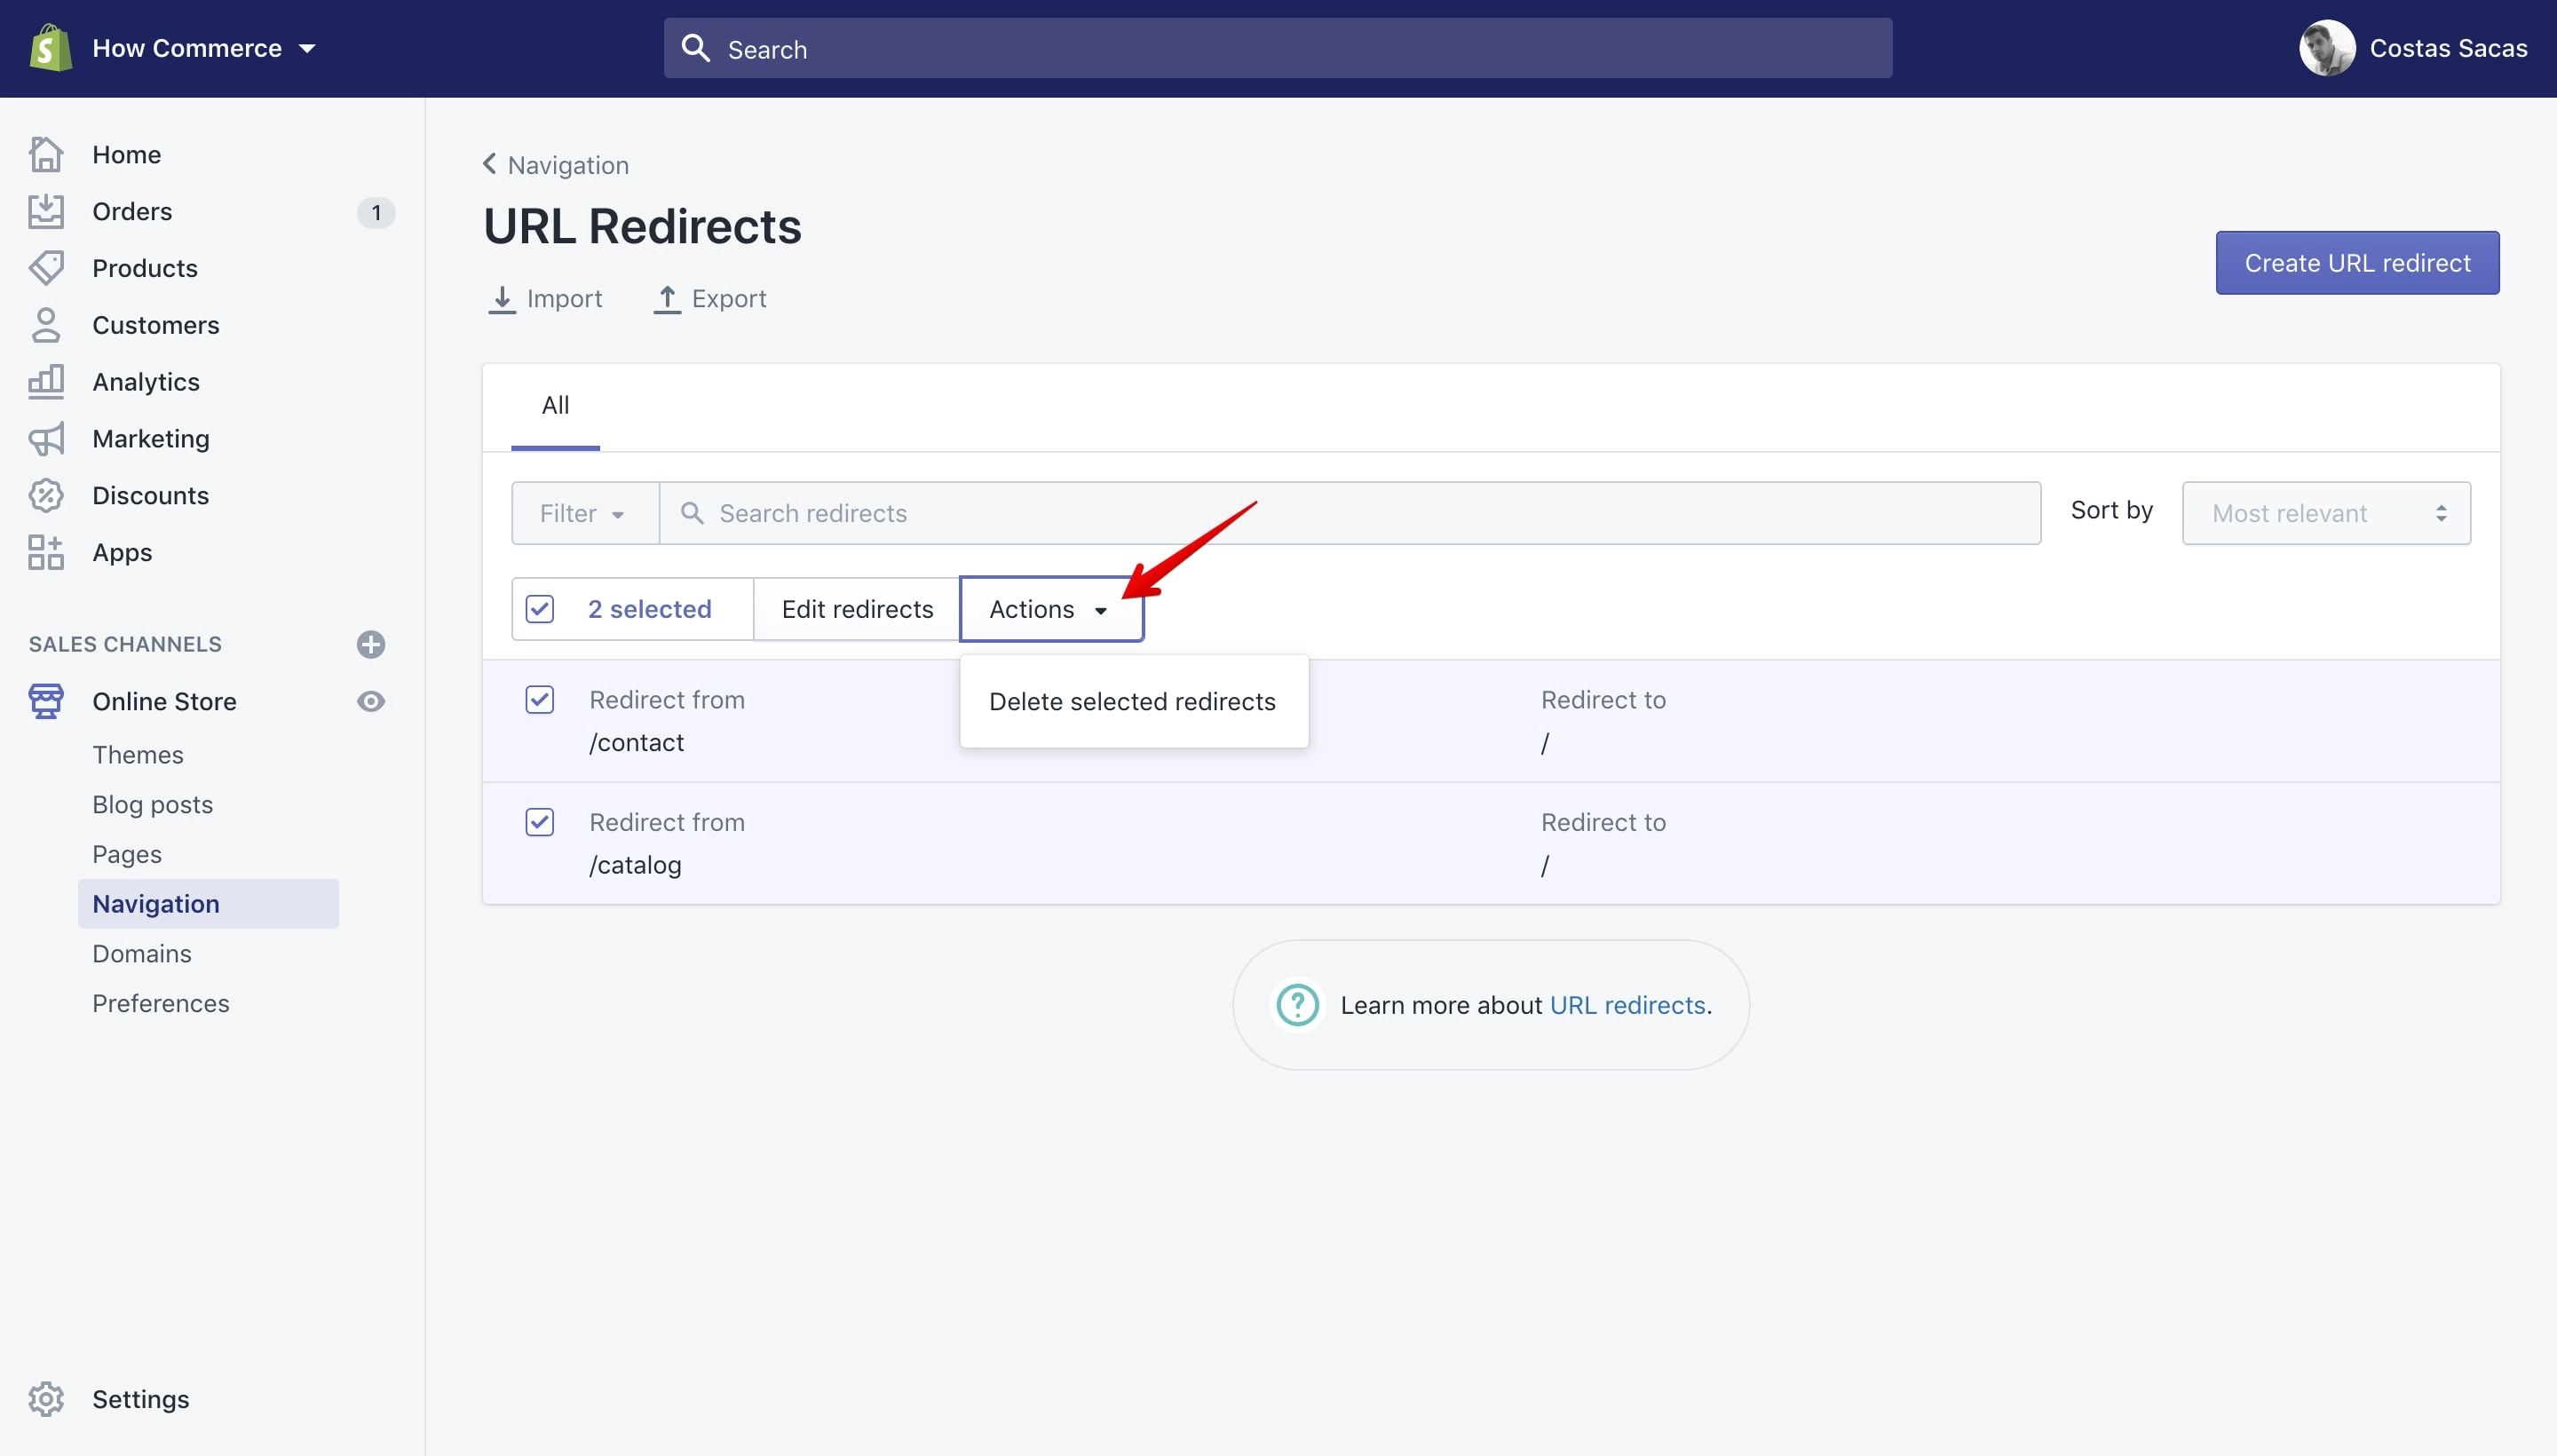Open the Products menu label
Screen dimensions: 2557x1456
(145, 268)
